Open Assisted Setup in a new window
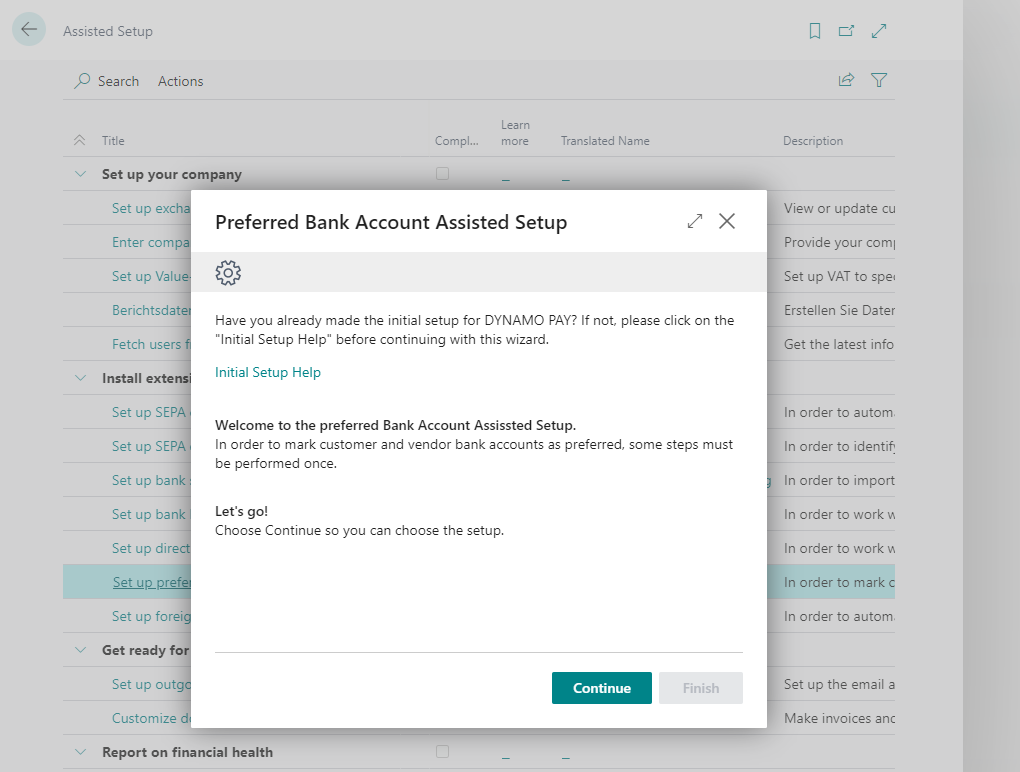The width and height of the screenshot is (1020, 772). [846, 31]
